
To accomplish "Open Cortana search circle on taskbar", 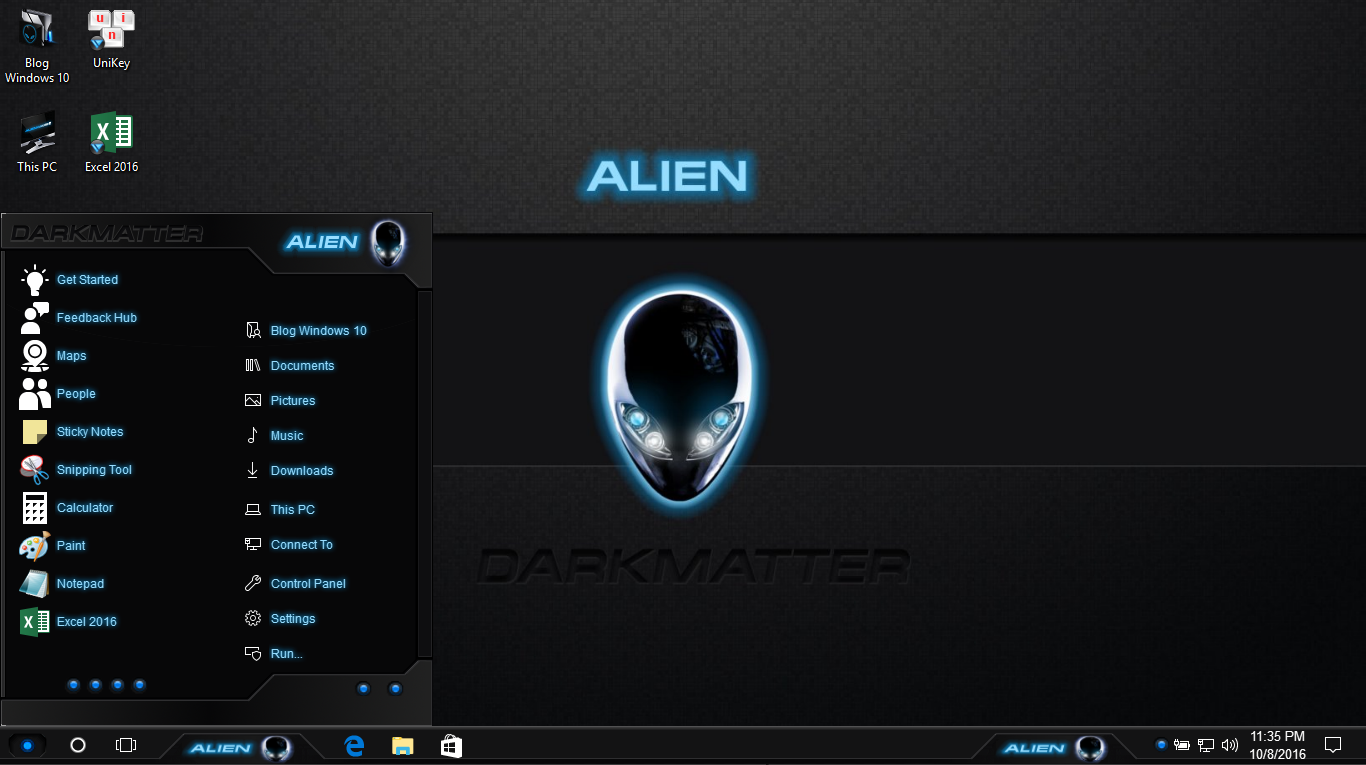I will pyautogui.click(x=78, y=745).
